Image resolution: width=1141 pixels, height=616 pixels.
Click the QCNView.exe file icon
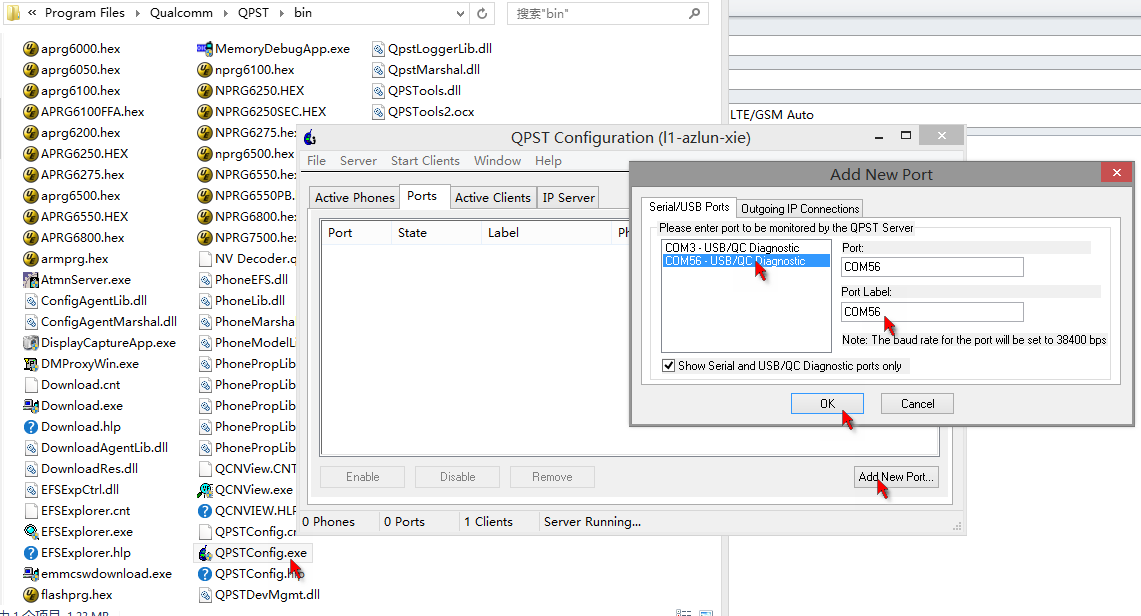click(x=205, y=490)
